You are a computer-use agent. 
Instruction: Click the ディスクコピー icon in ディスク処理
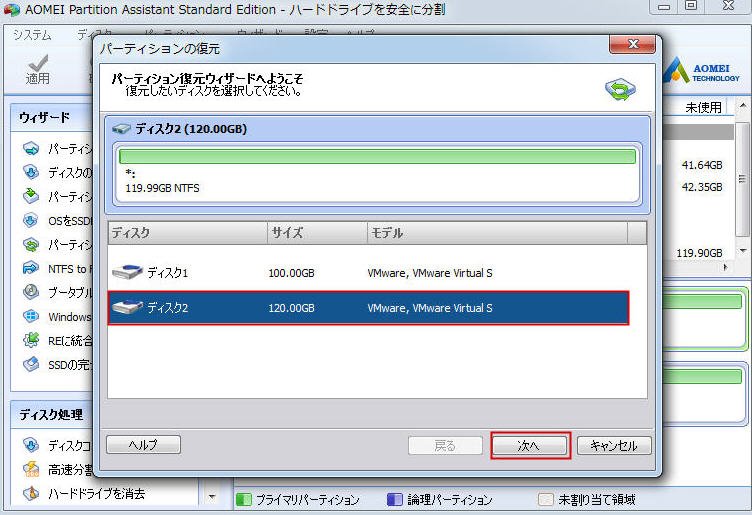31,445
